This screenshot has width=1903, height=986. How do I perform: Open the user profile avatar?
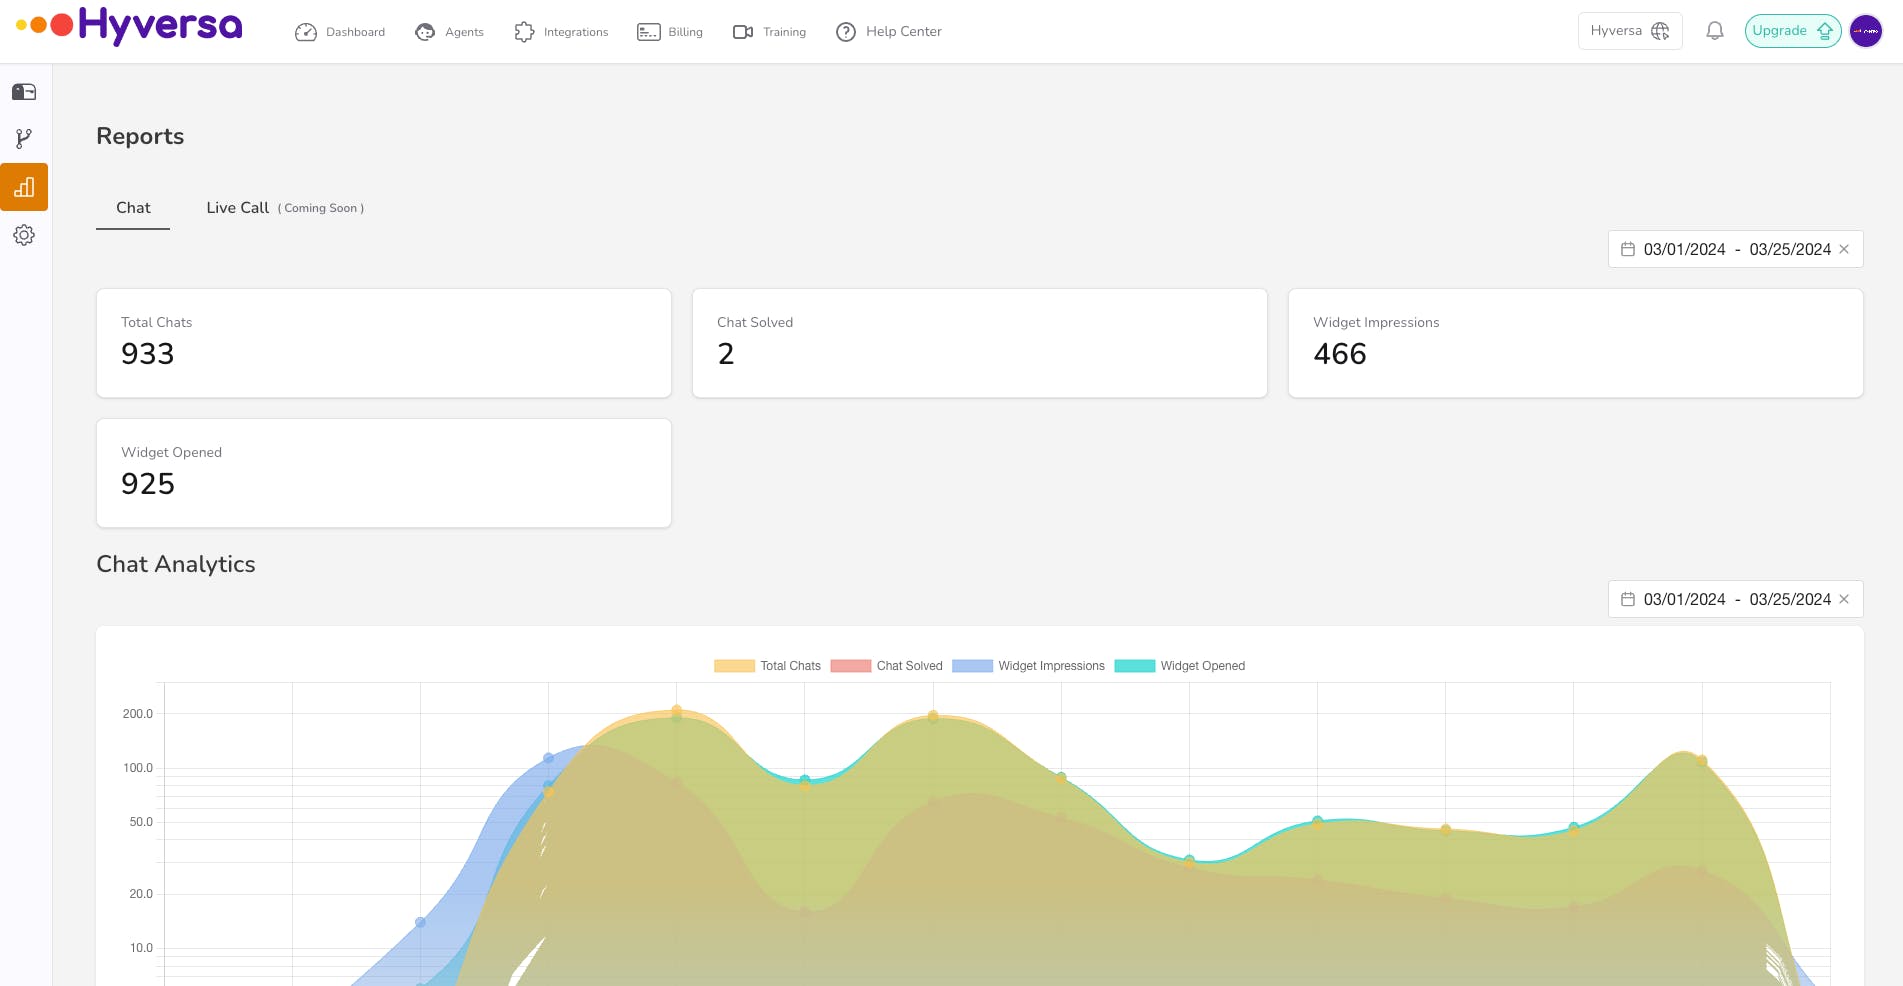1866,31
